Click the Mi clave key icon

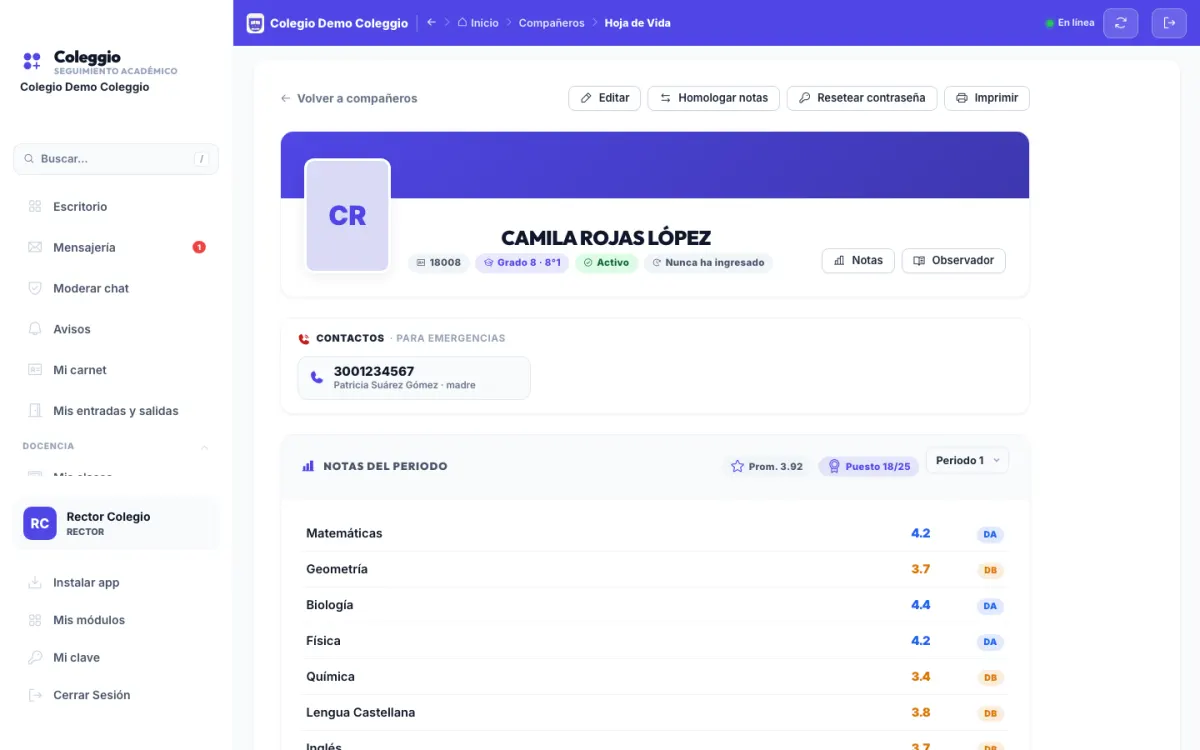pos(35,658)
